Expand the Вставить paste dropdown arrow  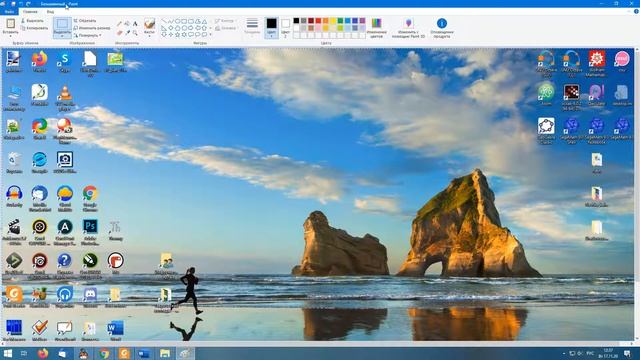point(10,36)
